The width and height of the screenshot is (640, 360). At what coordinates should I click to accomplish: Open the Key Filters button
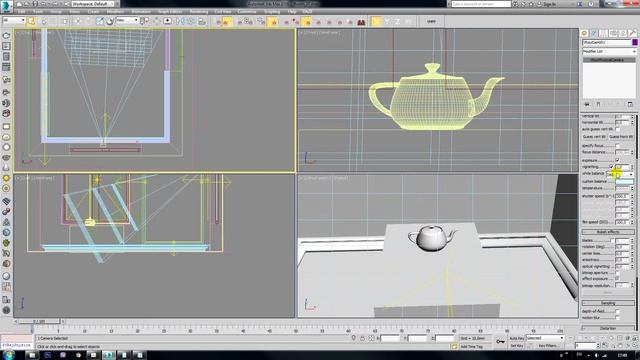coord(548,346)
